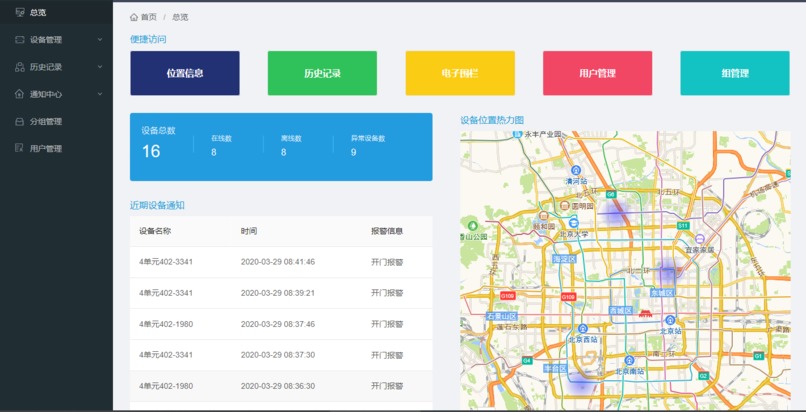Click the 设备名称 column header
806x412 pixels.
(155, 231)
